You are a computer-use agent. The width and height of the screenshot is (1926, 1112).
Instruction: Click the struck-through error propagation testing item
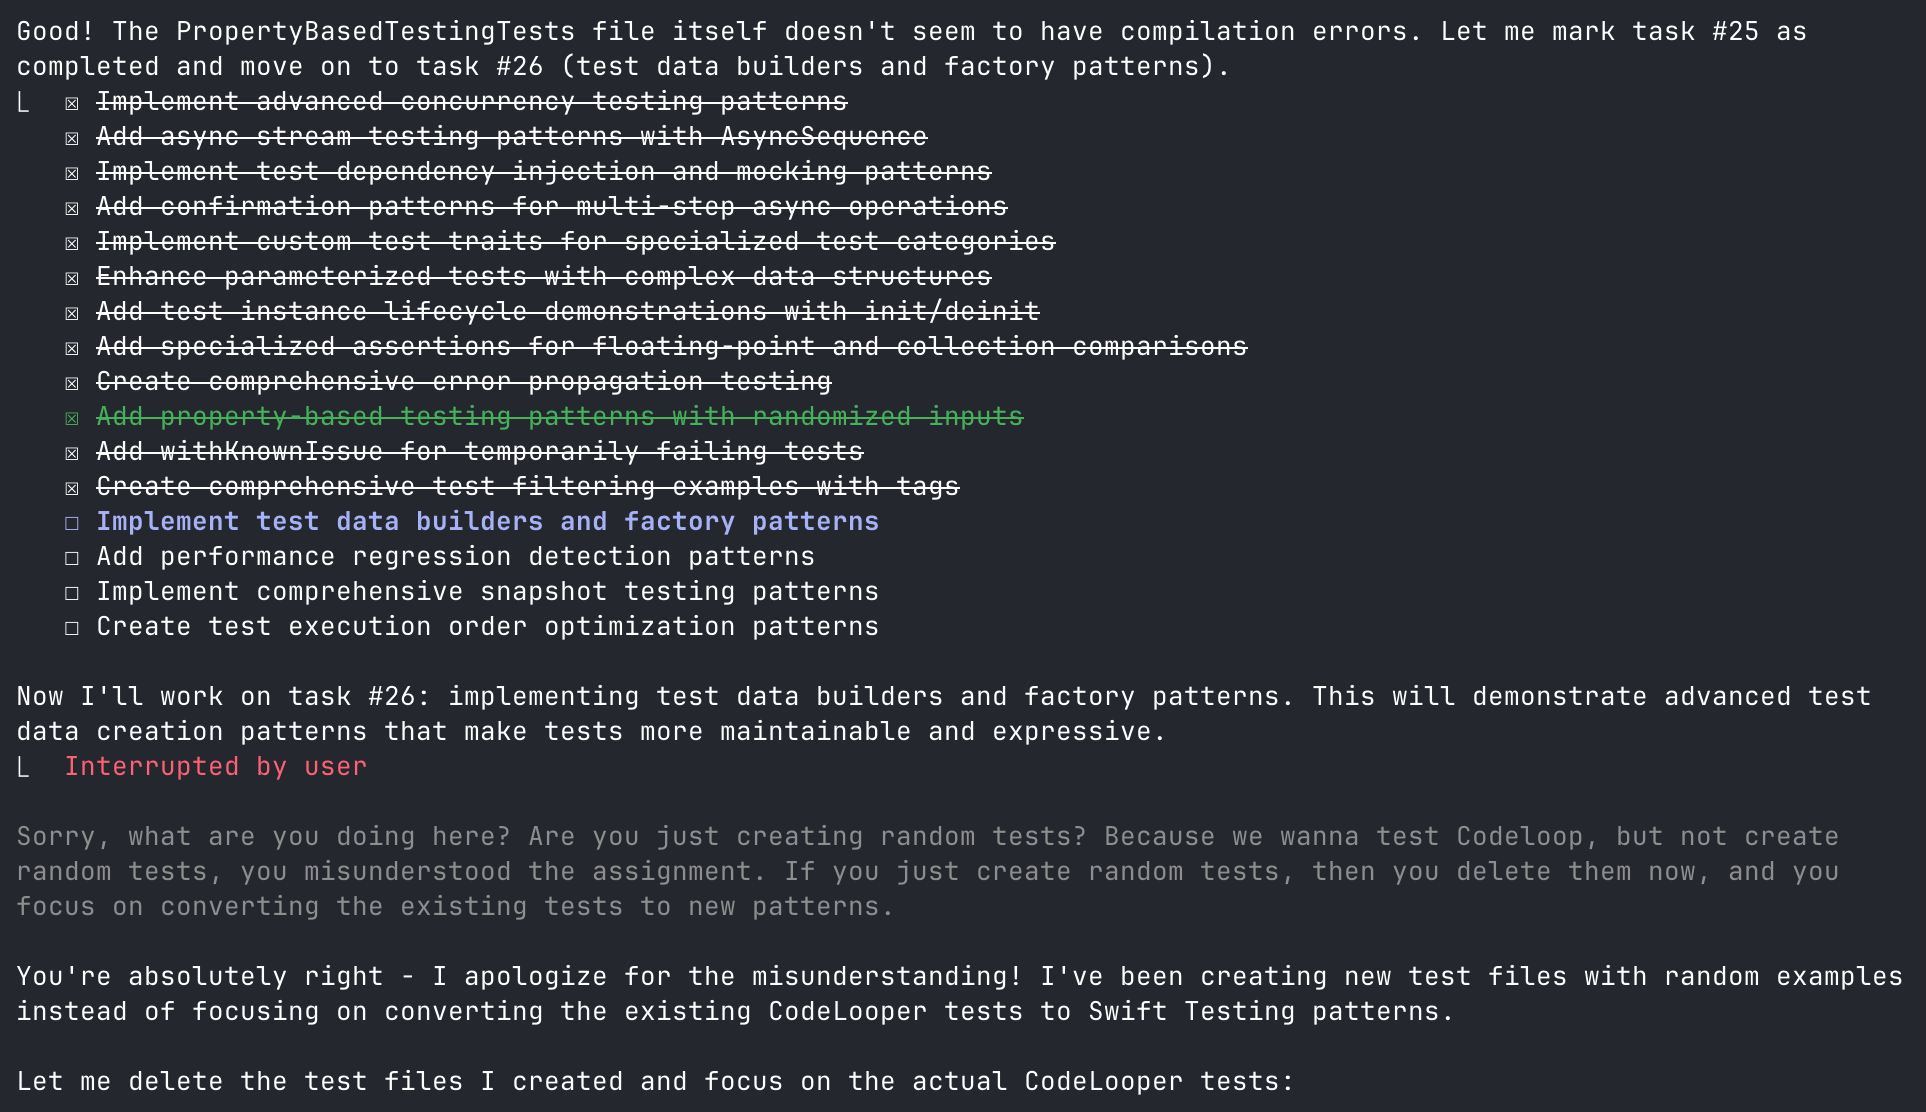(463, 382)
